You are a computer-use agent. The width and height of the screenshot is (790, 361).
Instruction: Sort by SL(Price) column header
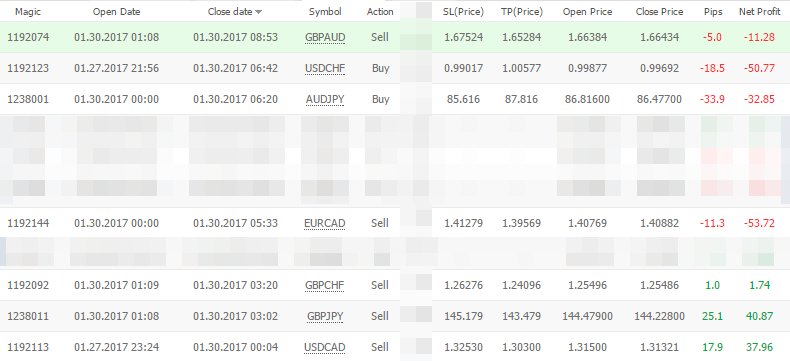click(464, 12)
